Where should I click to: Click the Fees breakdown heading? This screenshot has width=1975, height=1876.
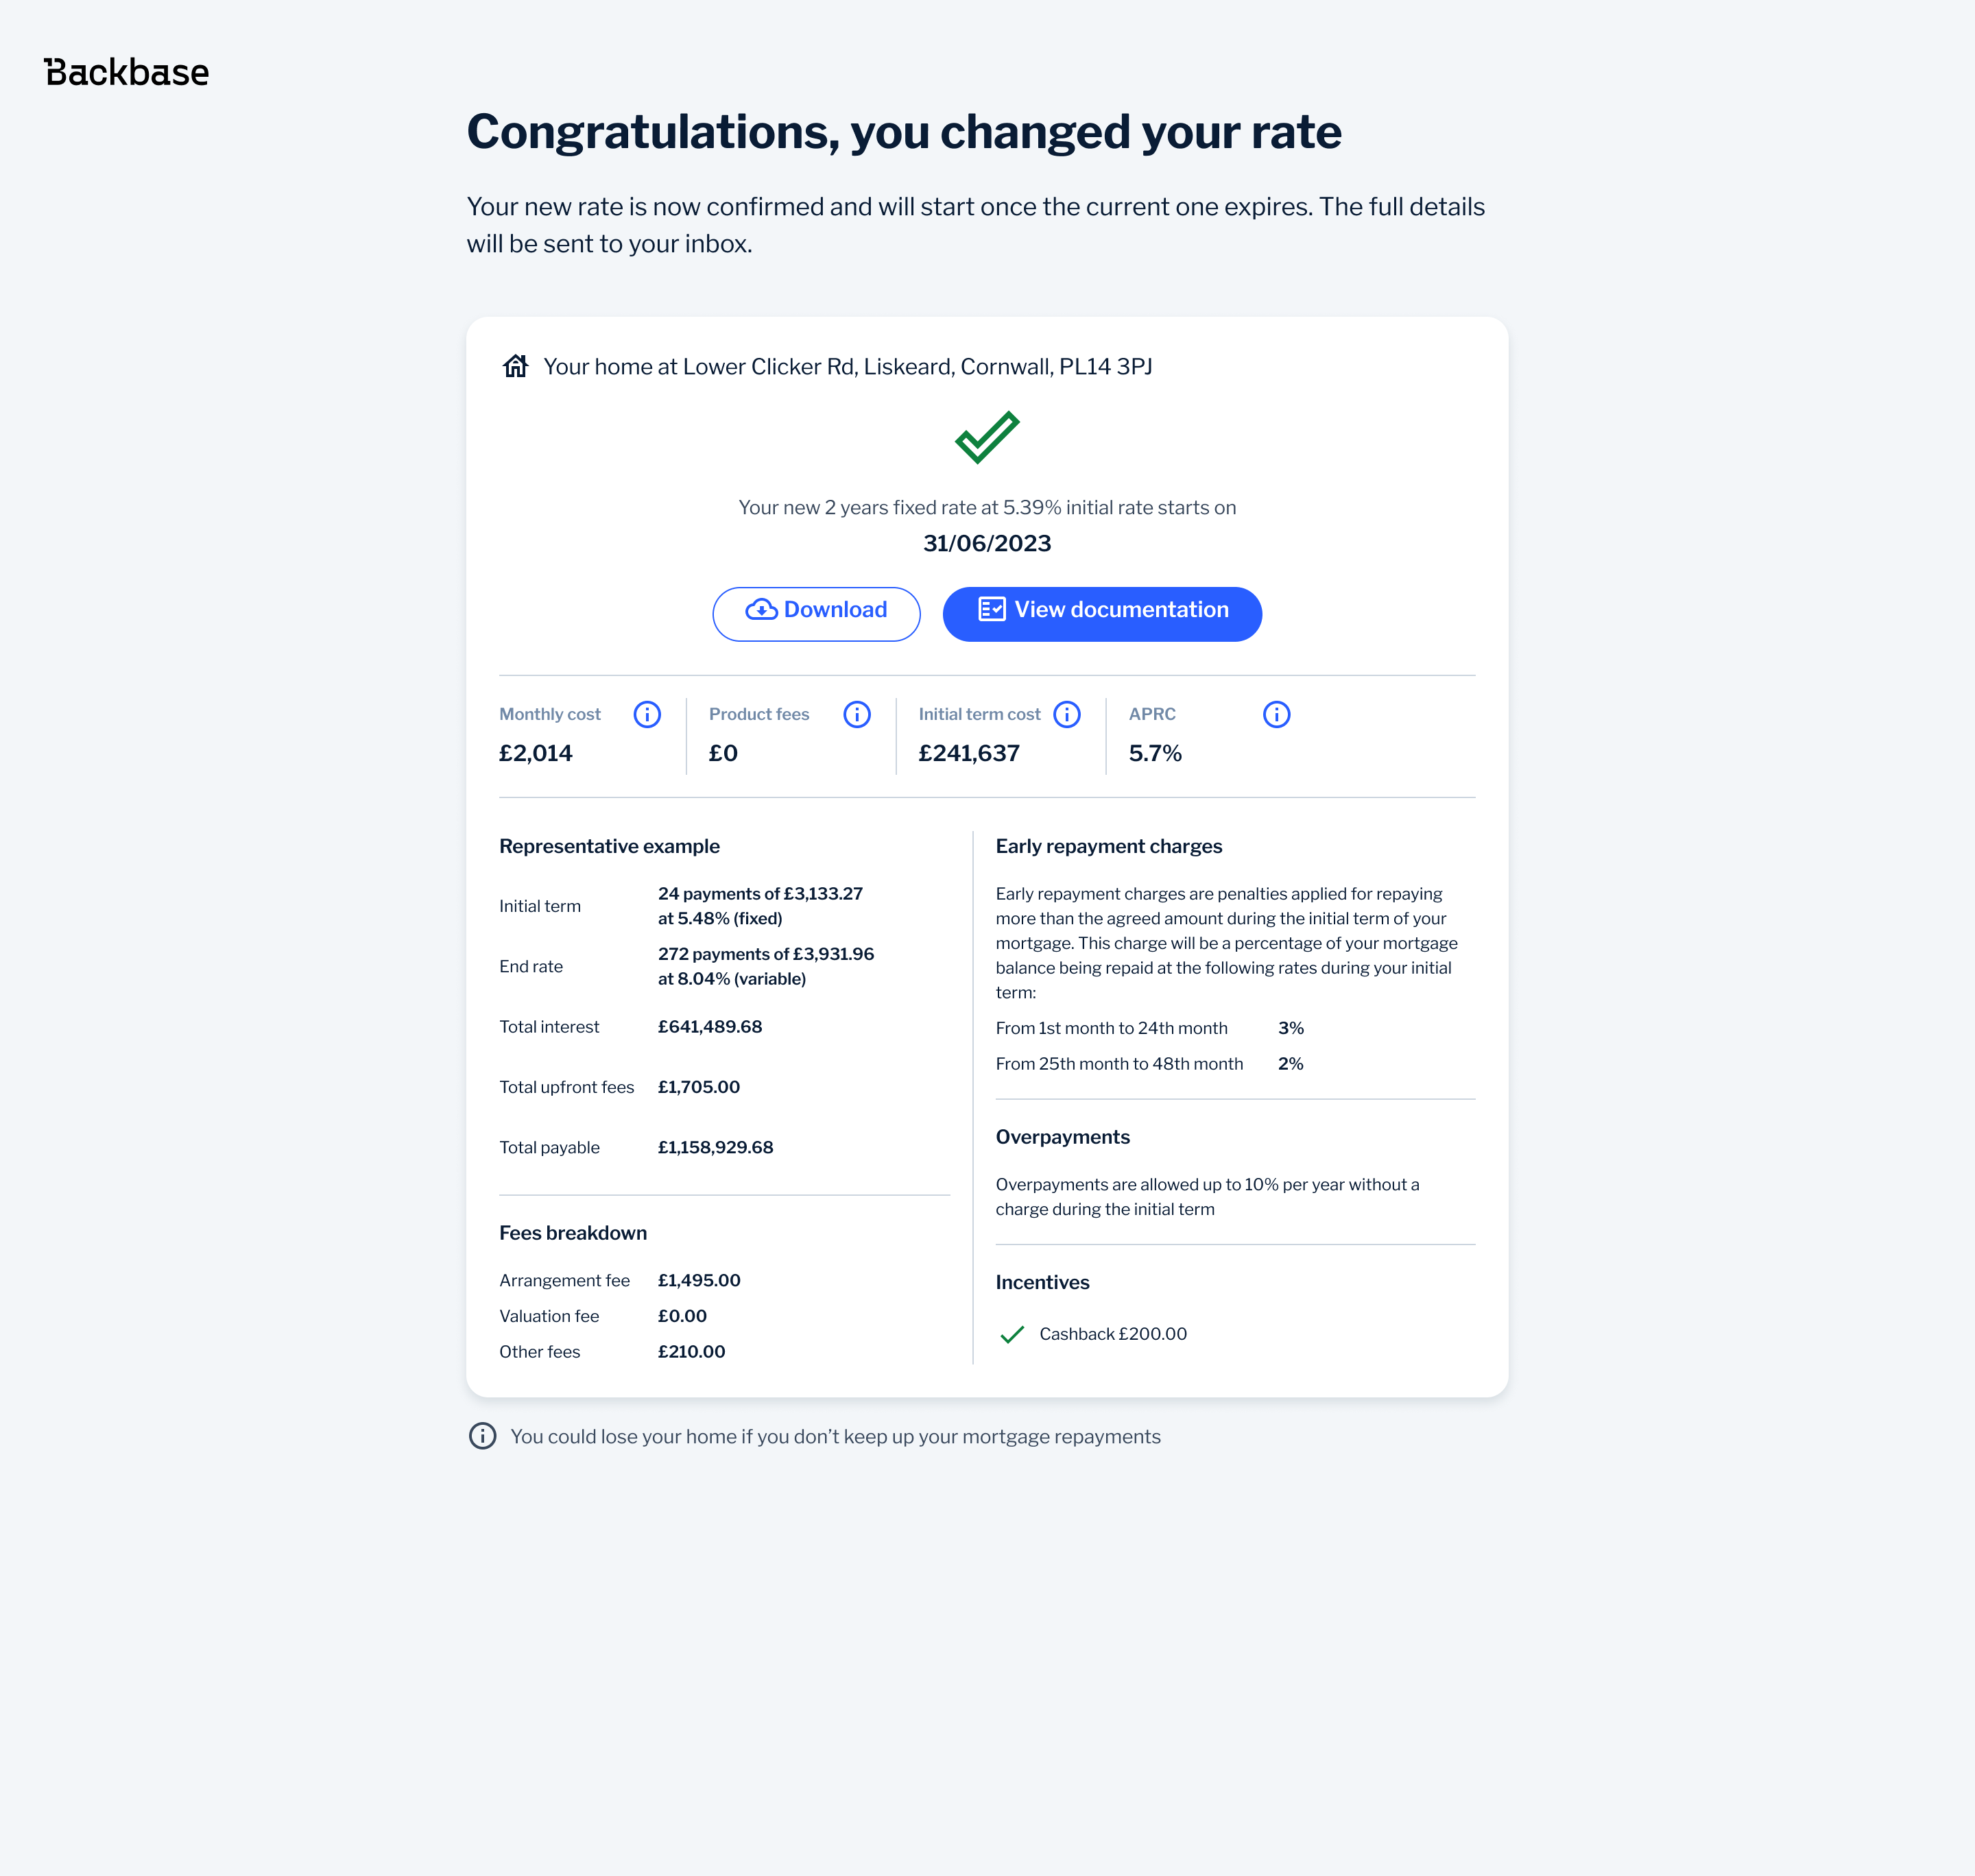(572, 1233)
